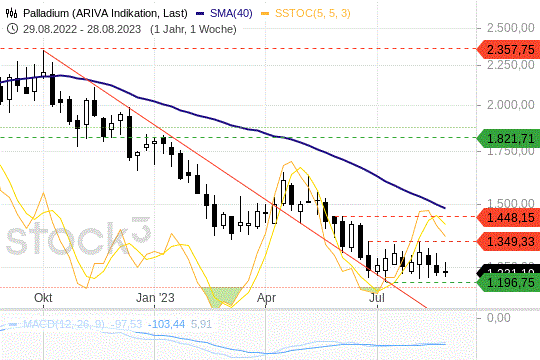Click the last candlestick on the chart
Screen dimensions: 540x360
(x=446, y=270)
